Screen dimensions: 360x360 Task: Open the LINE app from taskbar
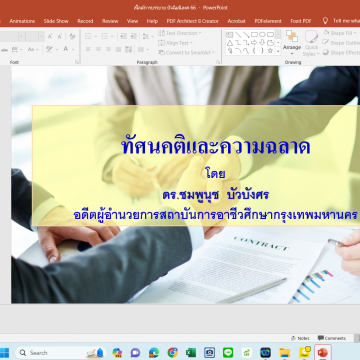pos(228,352)
